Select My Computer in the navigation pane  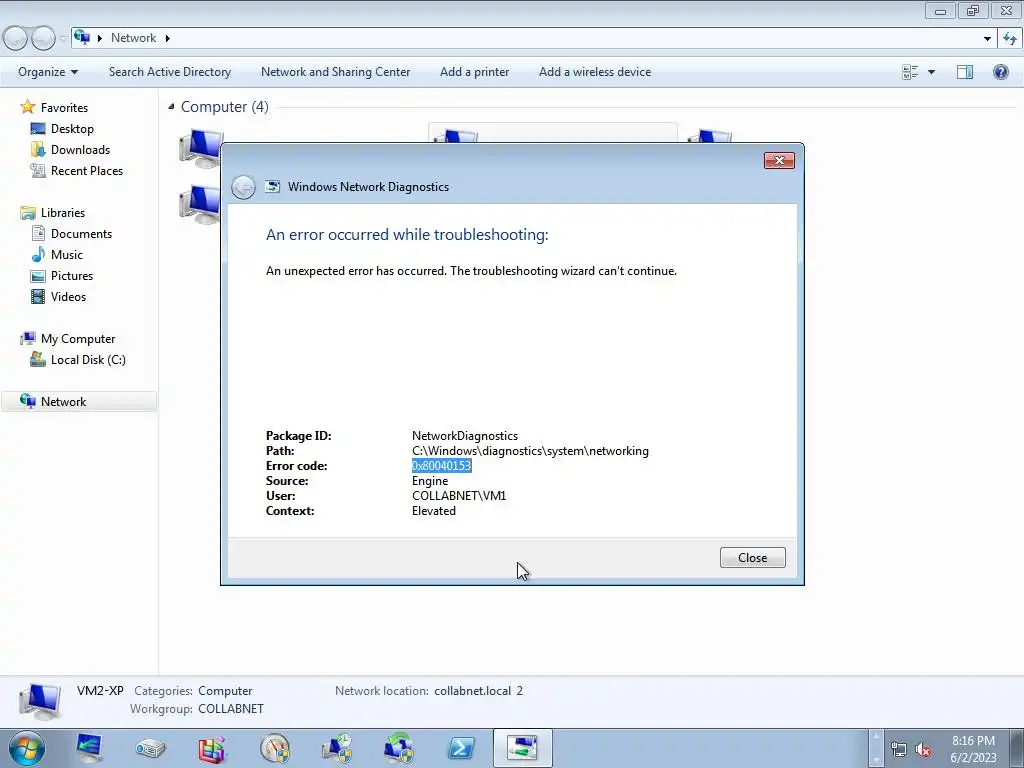[78, 339]
